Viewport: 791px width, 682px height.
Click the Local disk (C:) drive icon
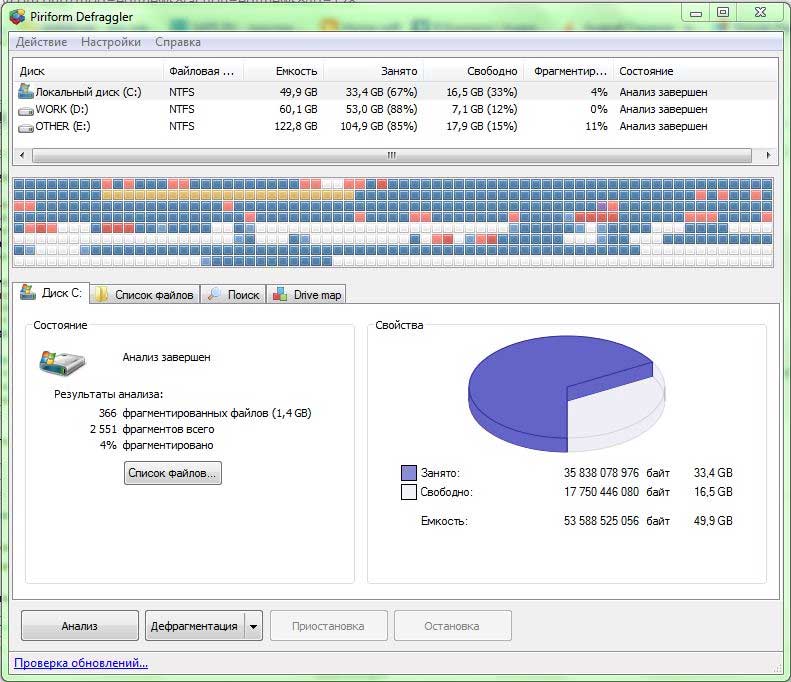(x=26, y=91)
